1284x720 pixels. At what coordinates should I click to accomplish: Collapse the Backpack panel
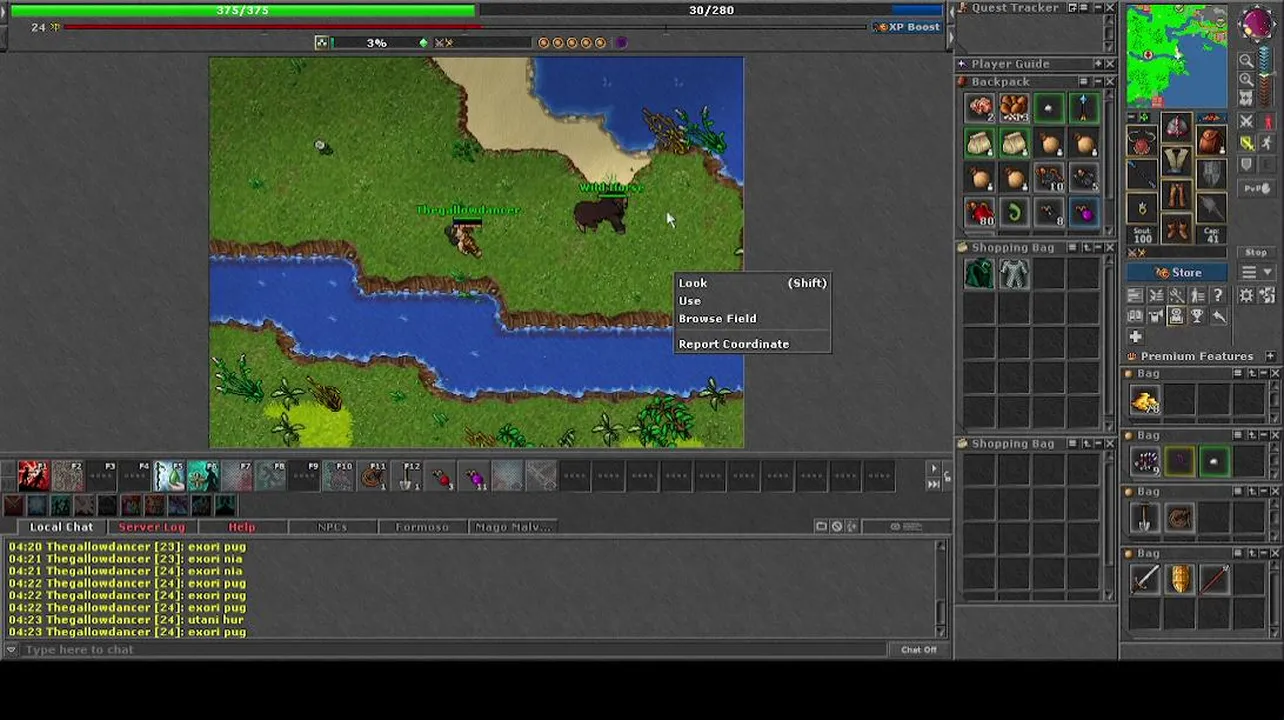[x=1096, y=82]
